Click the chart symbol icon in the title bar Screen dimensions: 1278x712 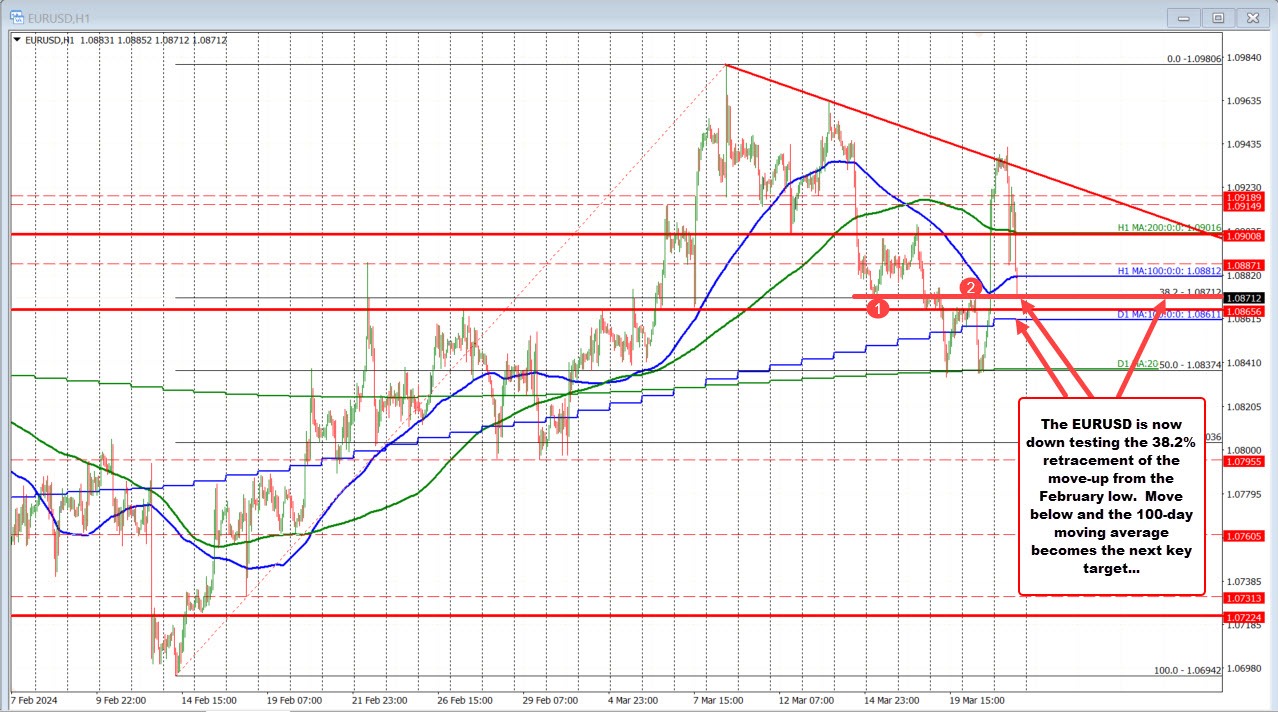[17, 17]
